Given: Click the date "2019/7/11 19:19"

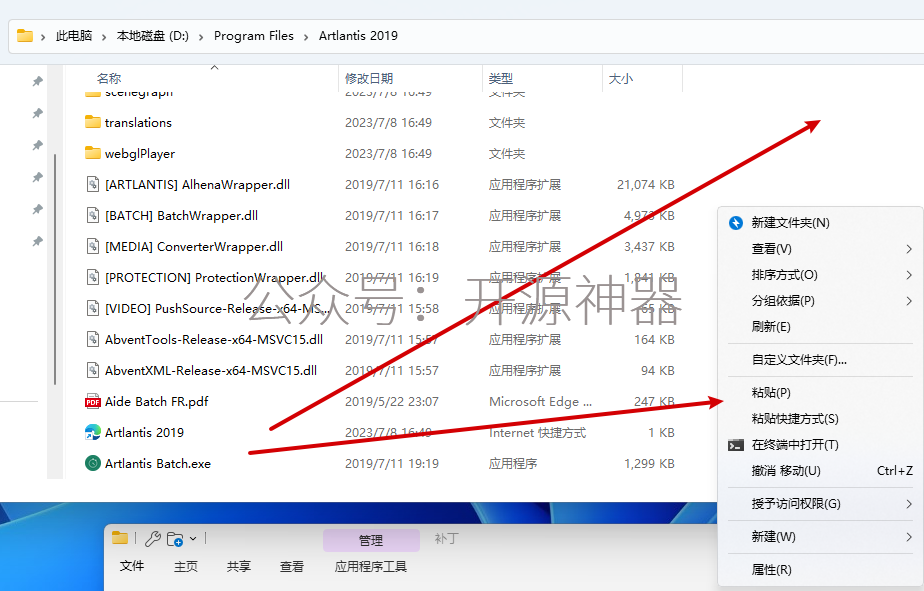Looking at the screenshot, I should tap(392, 464).
